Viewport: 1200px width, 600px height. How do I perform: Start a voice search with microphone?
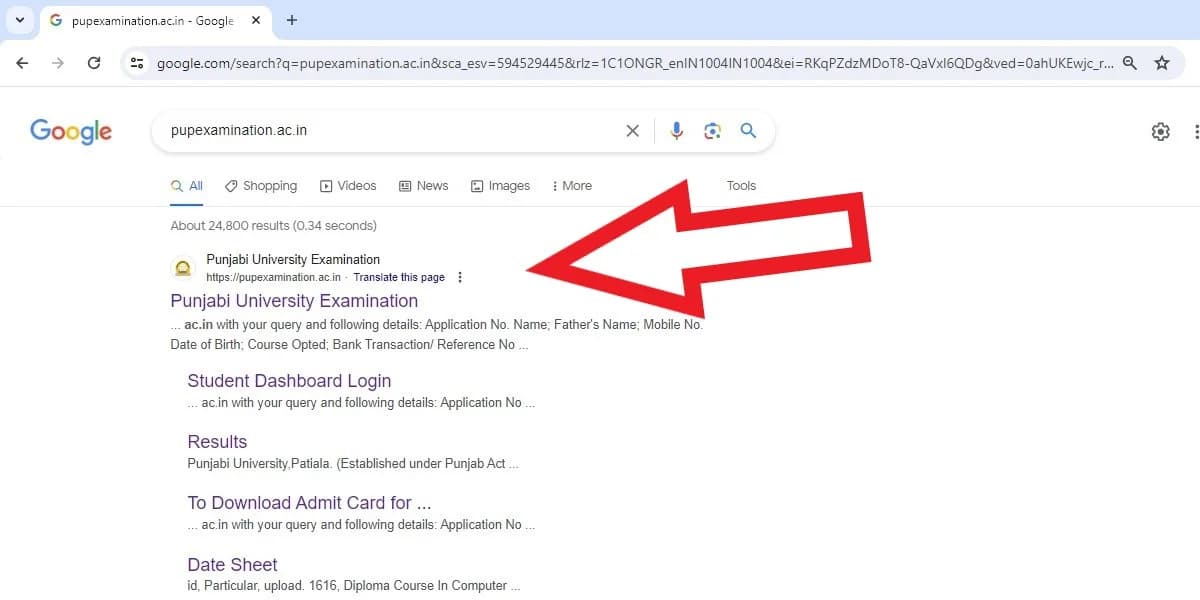coord(677,131)
